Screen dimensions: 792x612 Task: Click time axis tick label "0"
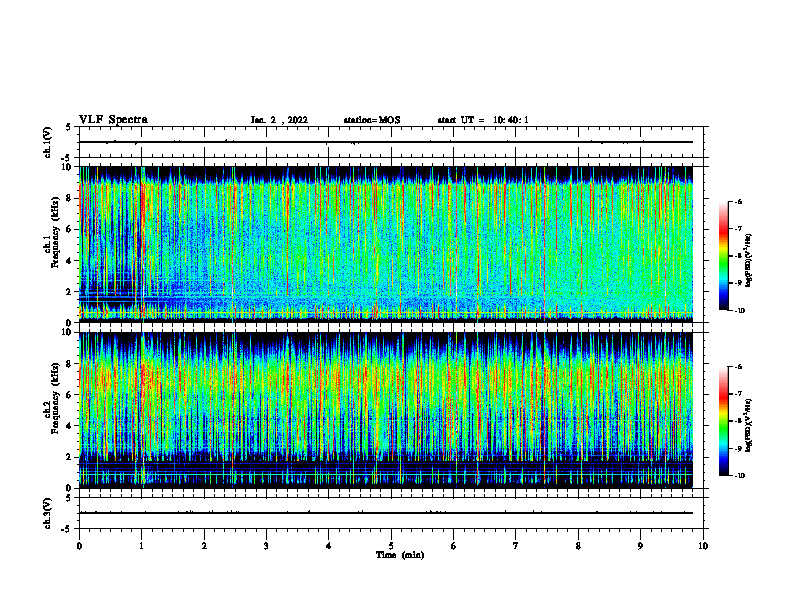tap(79, 546)
